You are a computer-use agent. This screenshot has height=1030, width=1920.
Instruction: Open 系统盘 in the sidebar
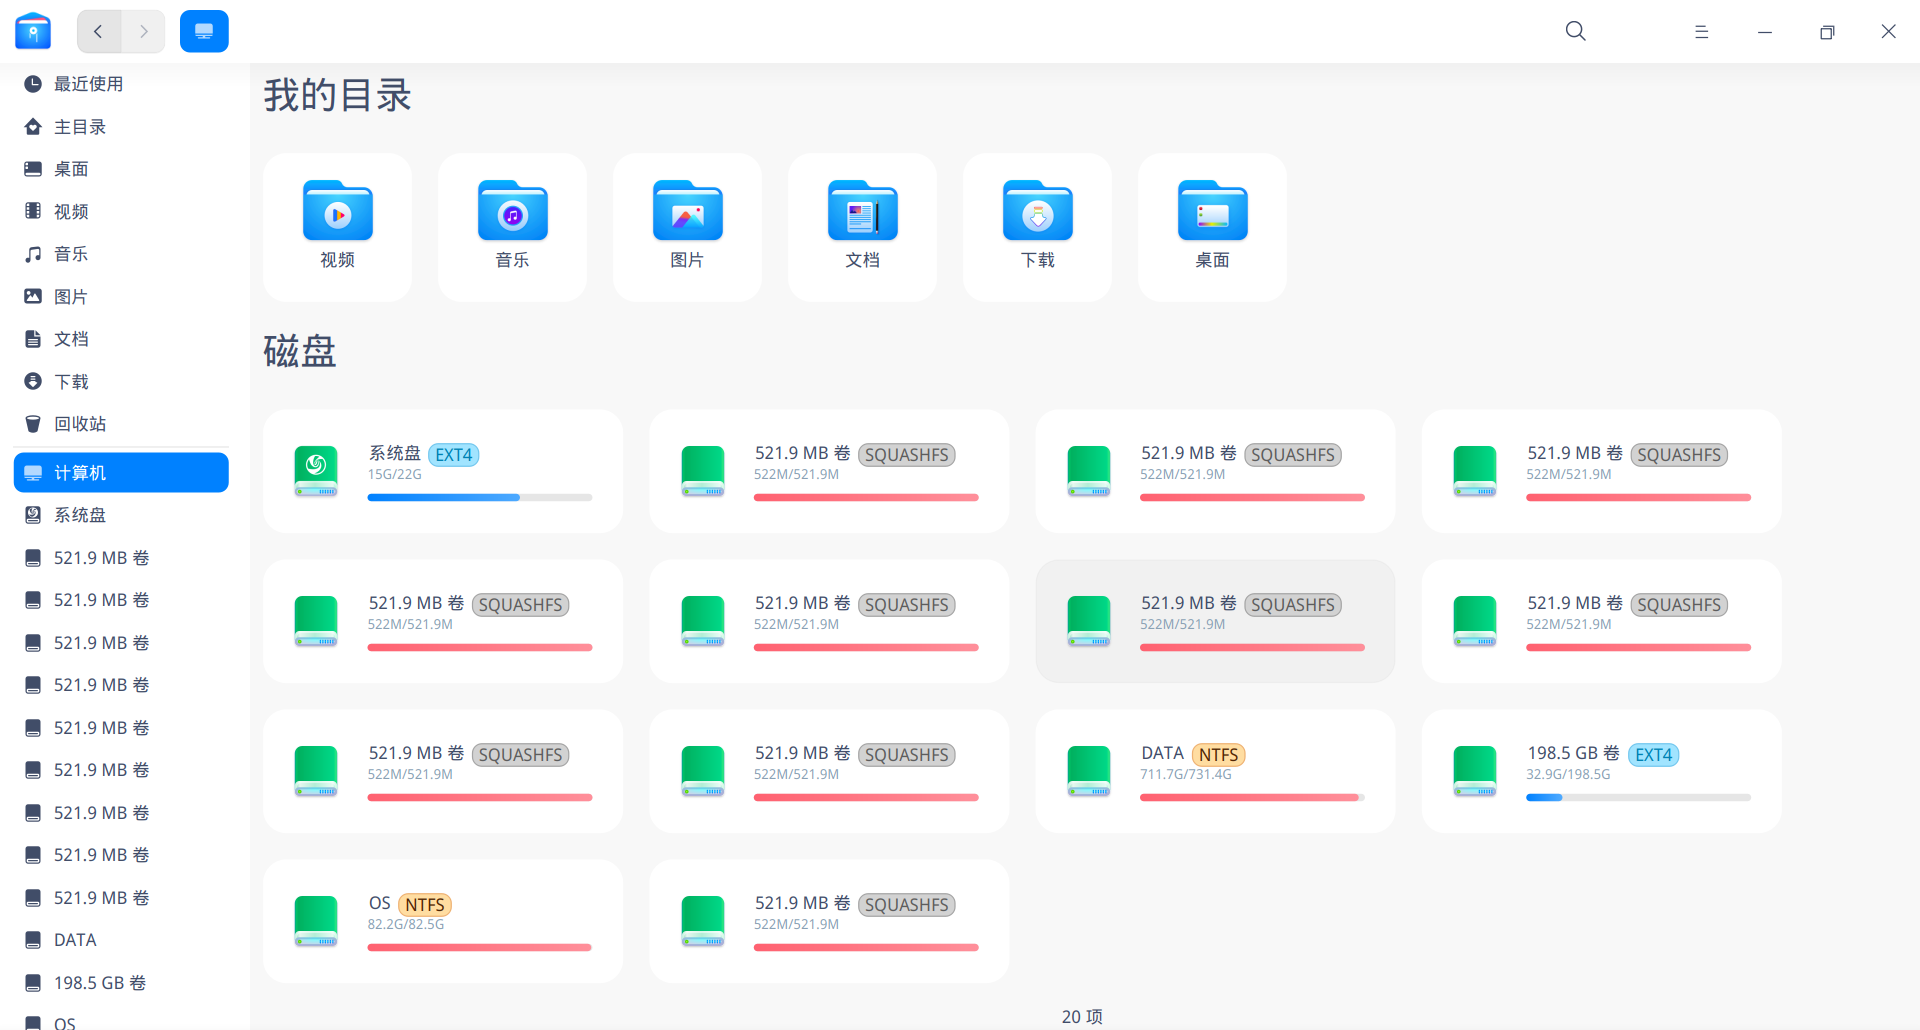tap(121, 515)
